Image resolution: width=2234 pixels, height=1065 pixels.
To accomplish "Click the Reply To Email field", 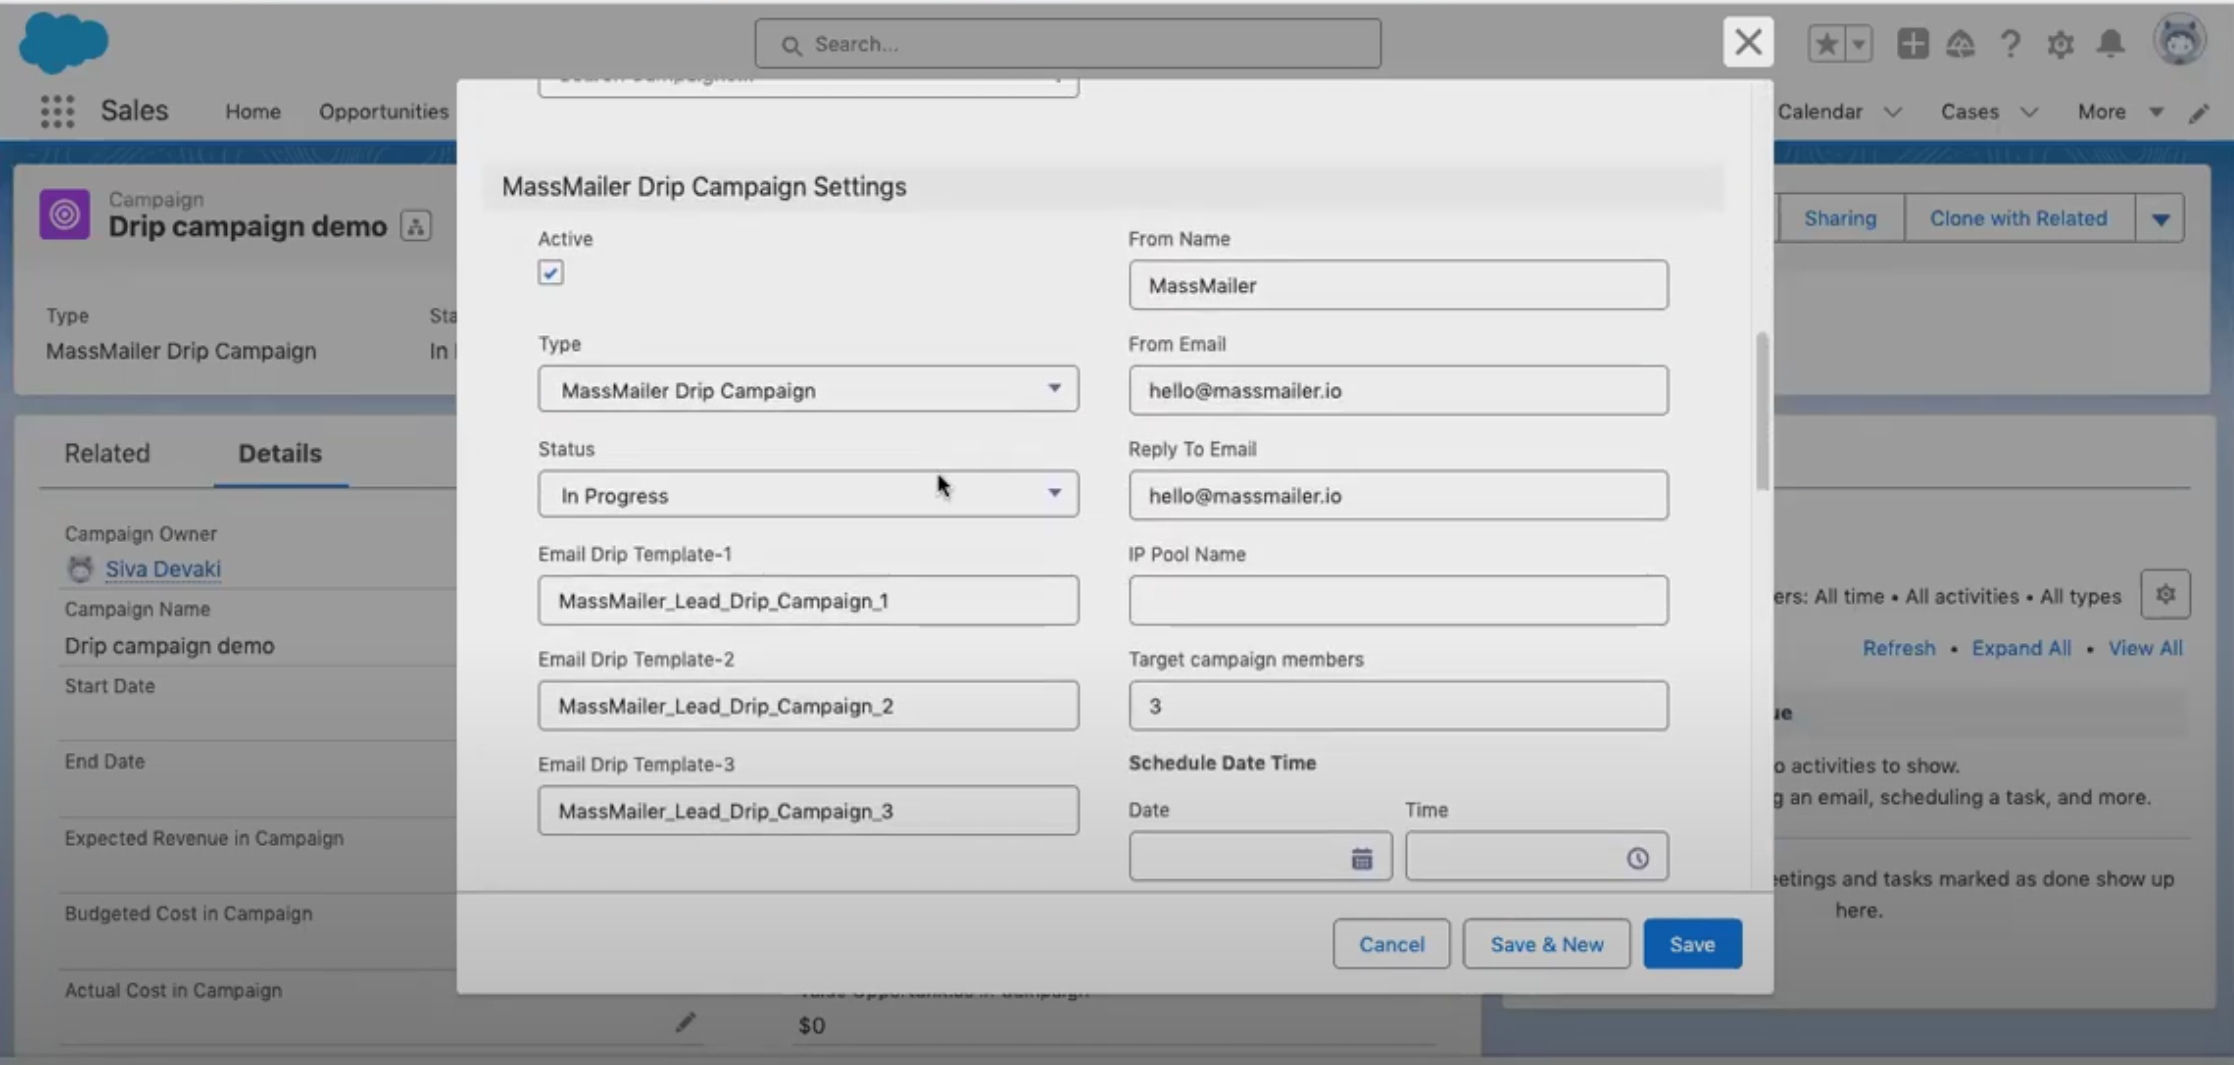I will [x=1398, y=495].
